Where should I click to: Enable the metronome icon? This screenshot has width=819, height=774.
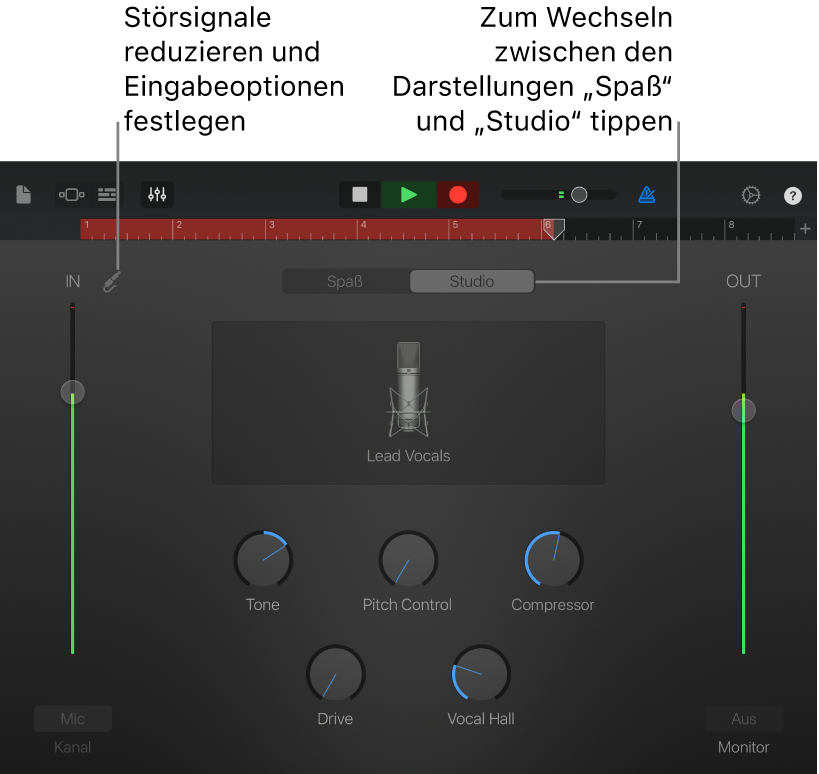646,195
